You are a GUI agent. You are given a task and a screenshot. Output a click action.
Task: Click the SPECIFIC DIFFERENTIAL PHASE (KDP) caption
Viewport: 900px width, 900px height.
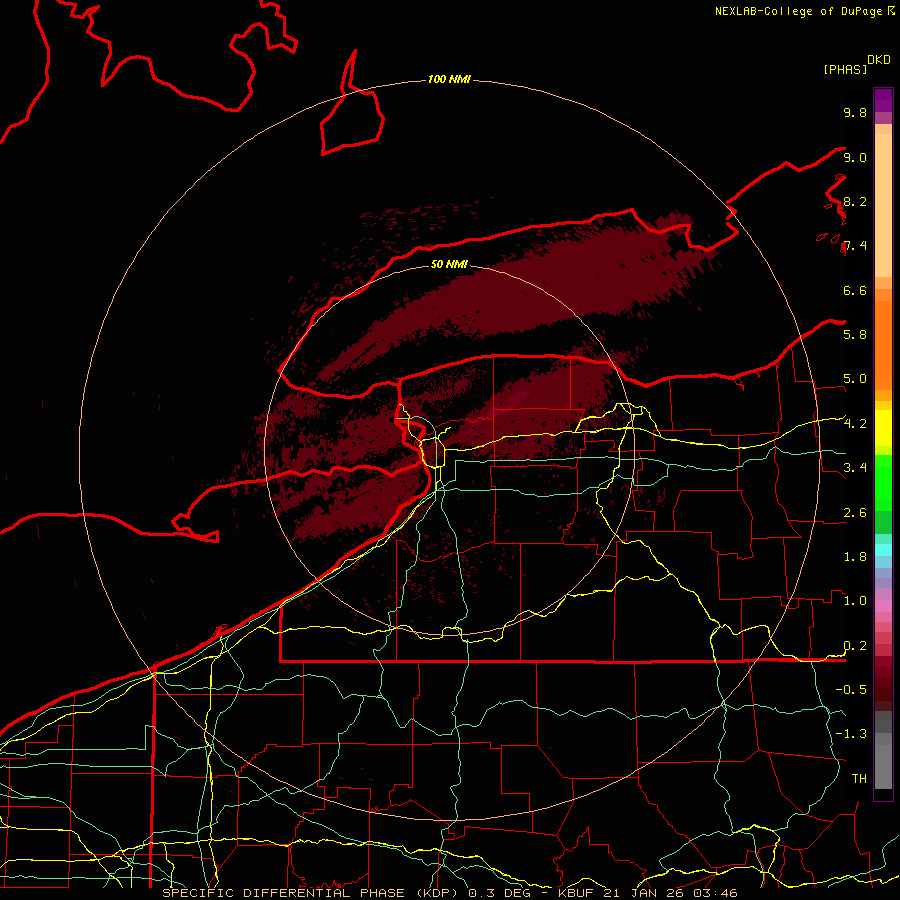[312, 893]
